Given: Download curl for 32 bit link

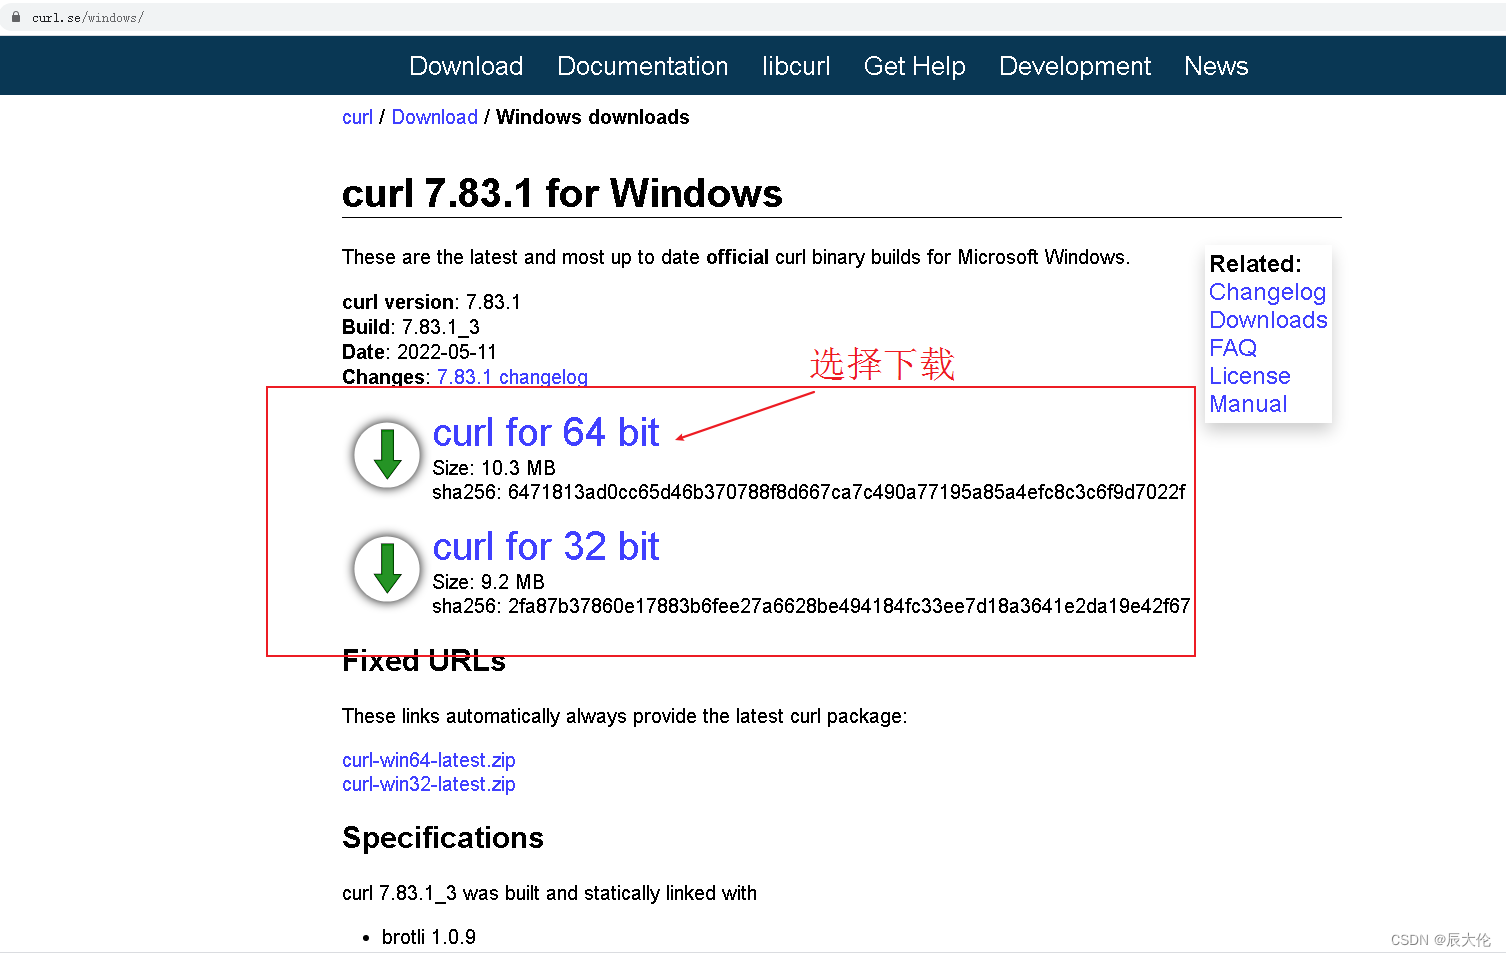Looking at the screenshot, I should pyautogui.click(x=546, y=547).
